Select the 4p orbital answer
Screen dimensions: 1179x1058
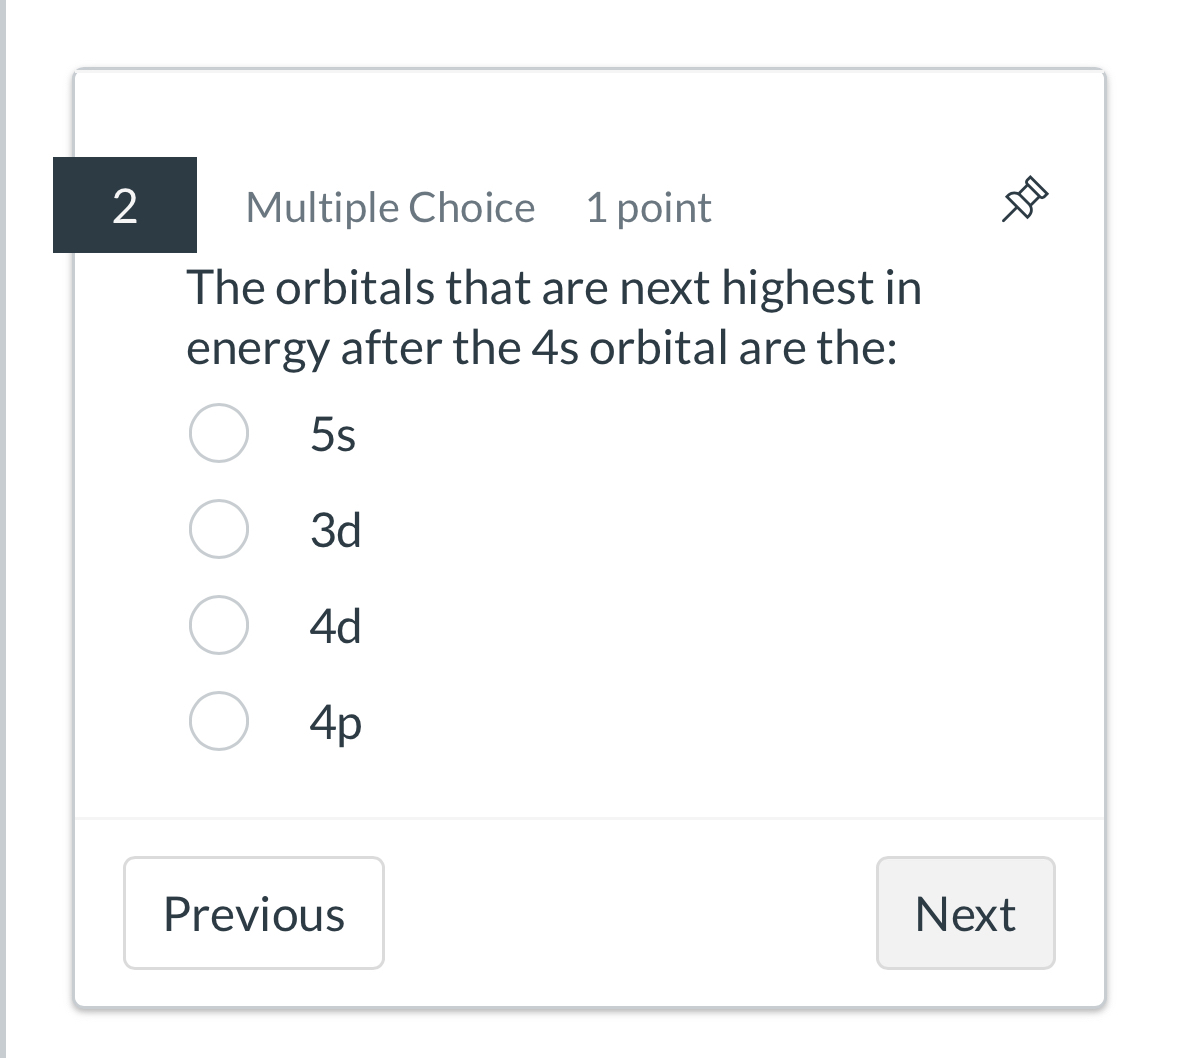coord(219,719)
